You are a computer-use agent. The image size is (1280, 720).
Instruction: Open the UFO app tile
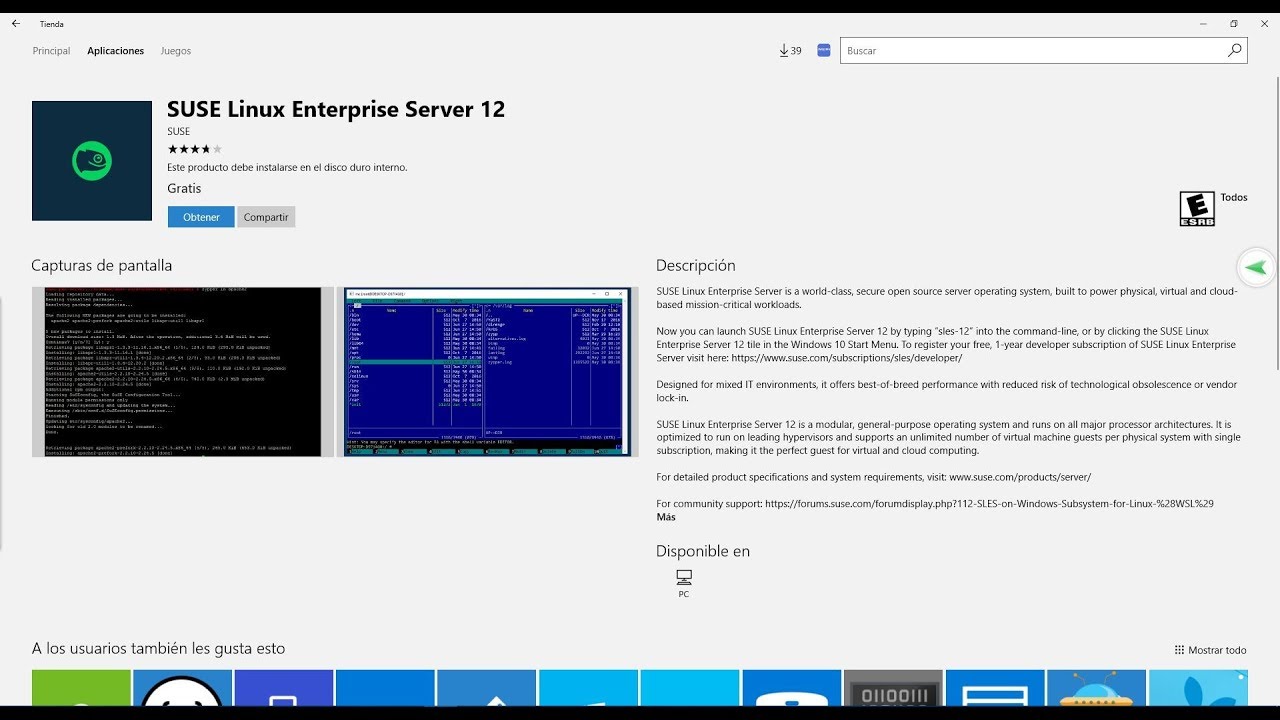pos(1096,688)
